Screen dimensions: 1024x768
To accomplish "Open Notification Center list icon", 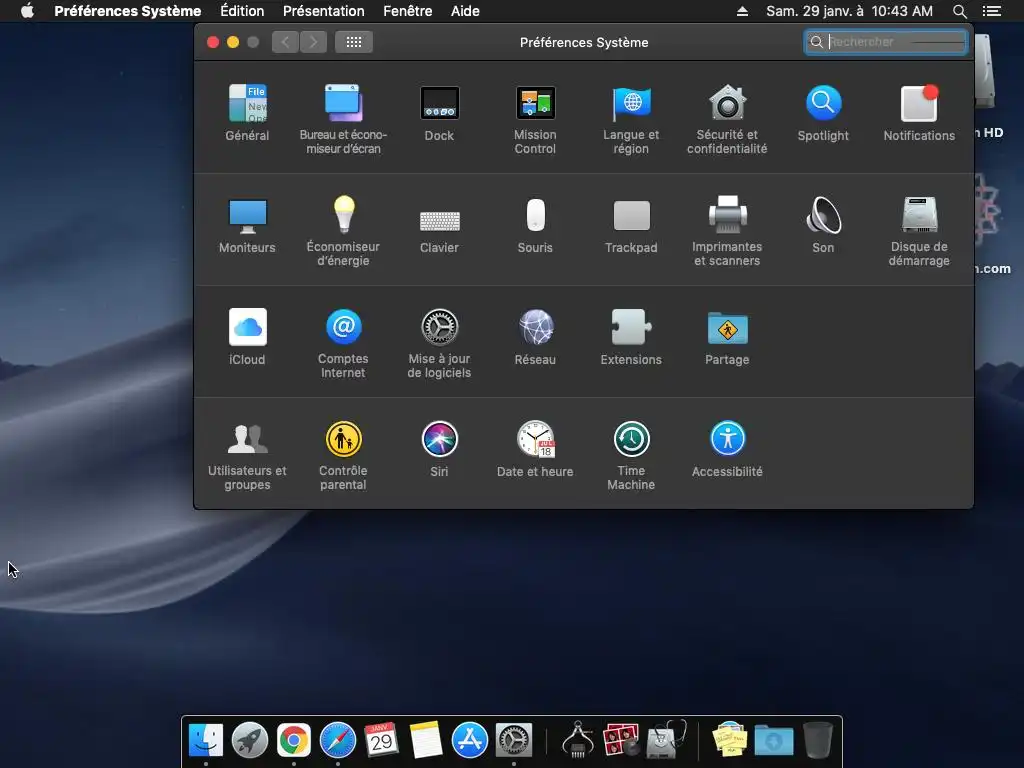I will pos(991,11).
